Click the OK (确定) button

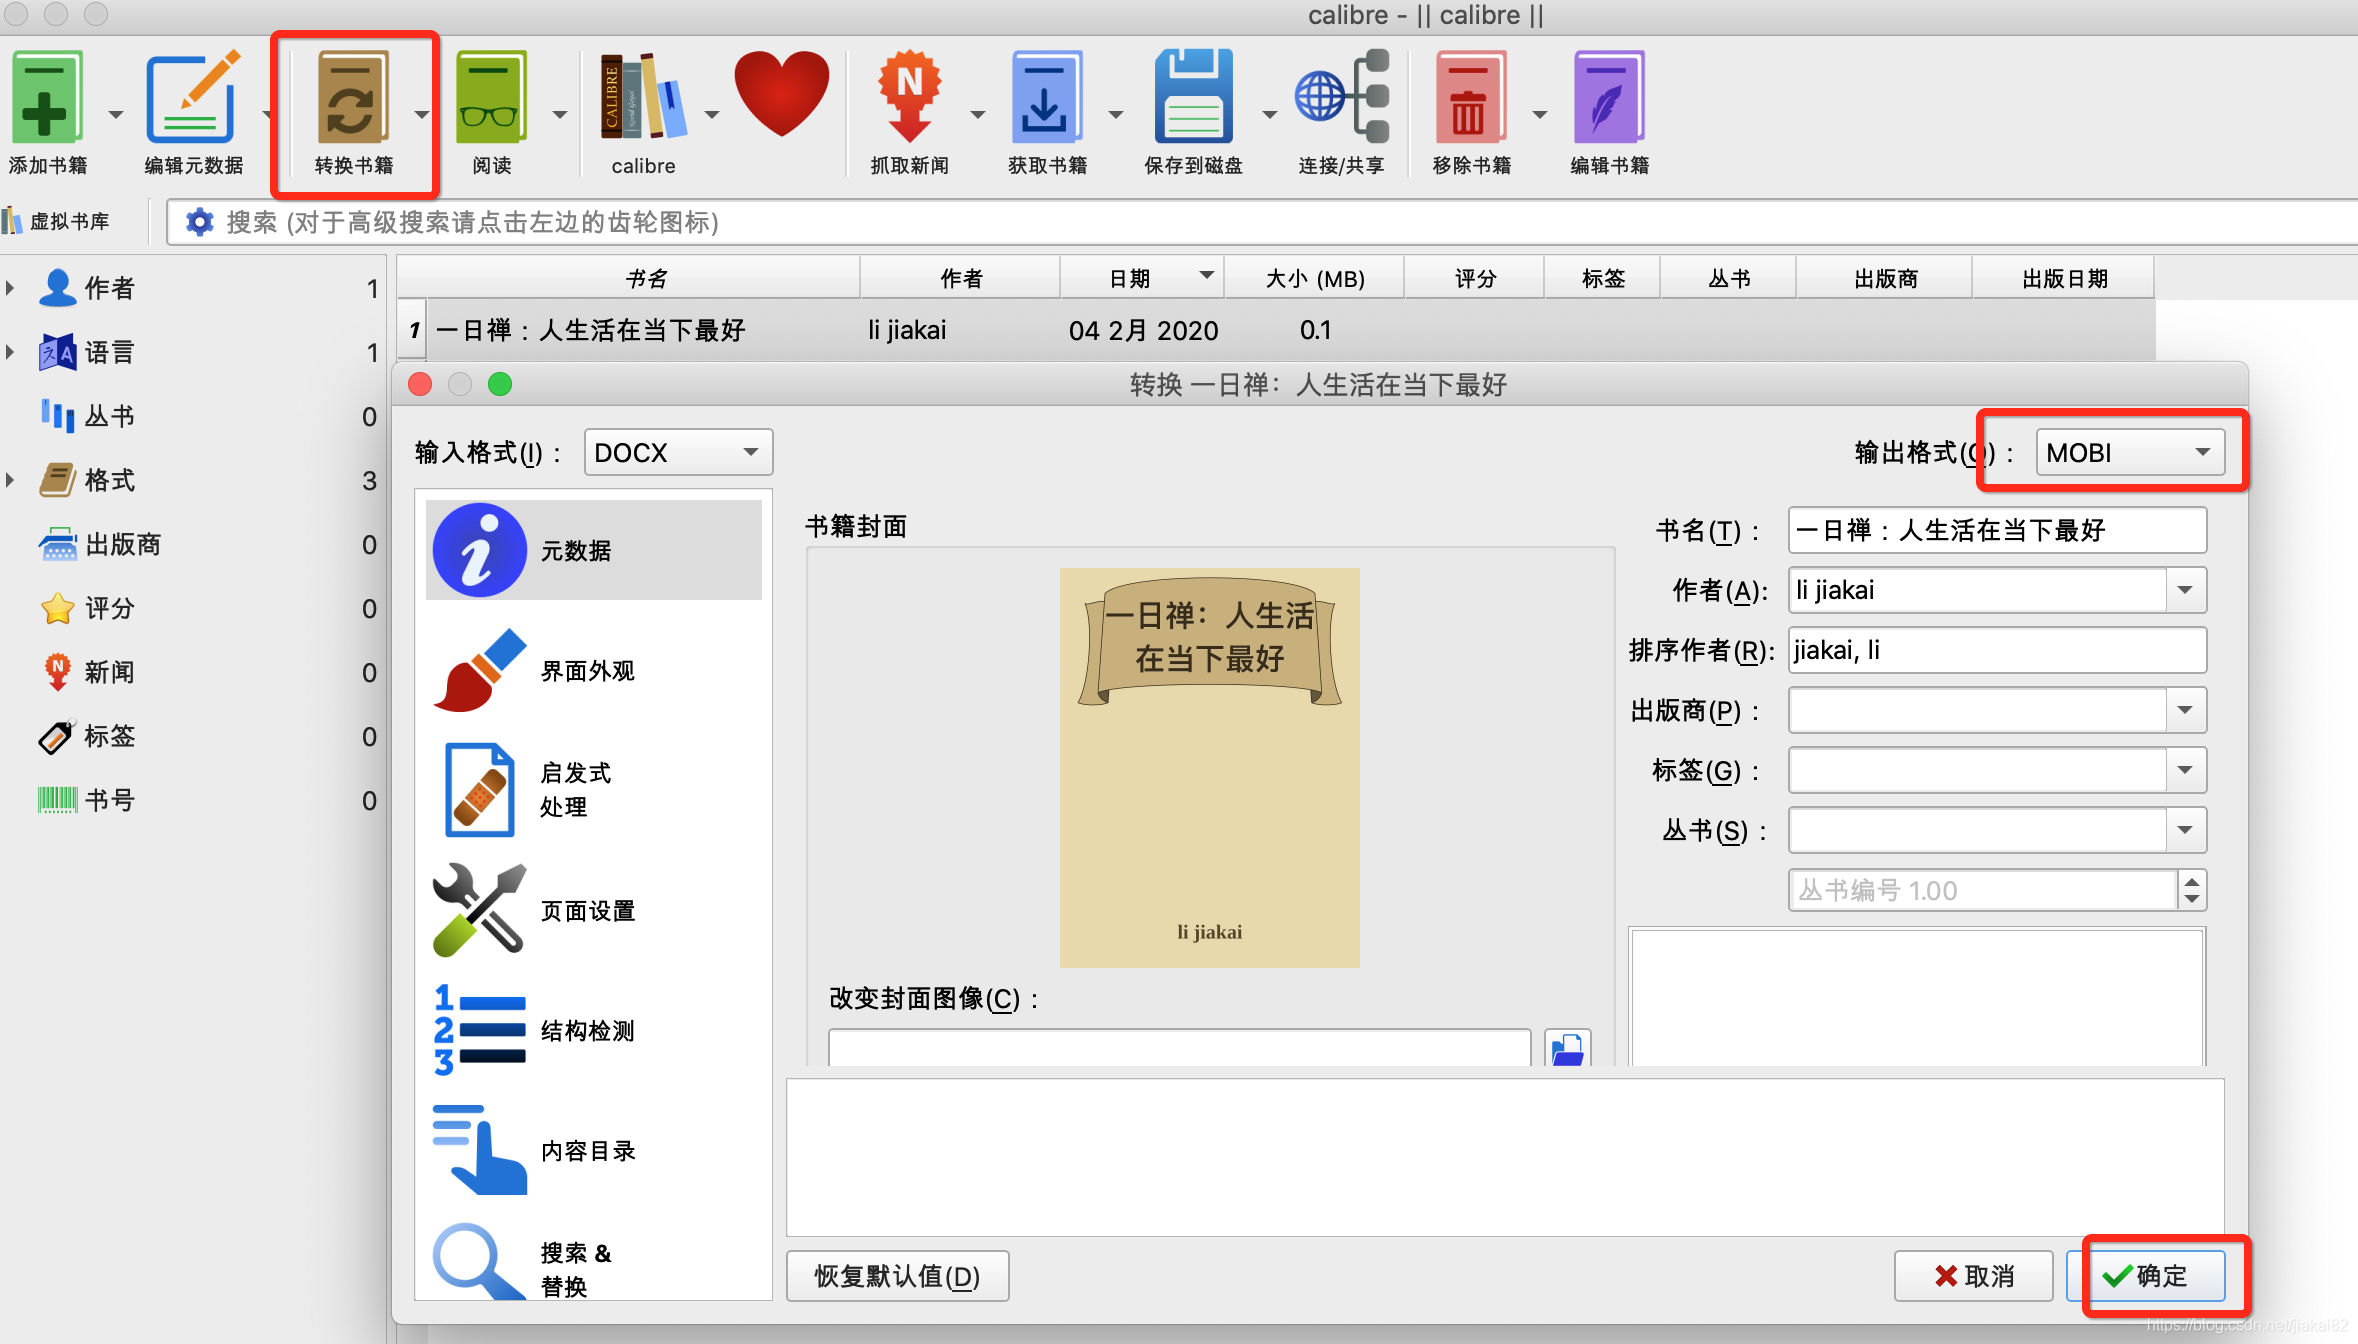[x=2146, y=1275]
